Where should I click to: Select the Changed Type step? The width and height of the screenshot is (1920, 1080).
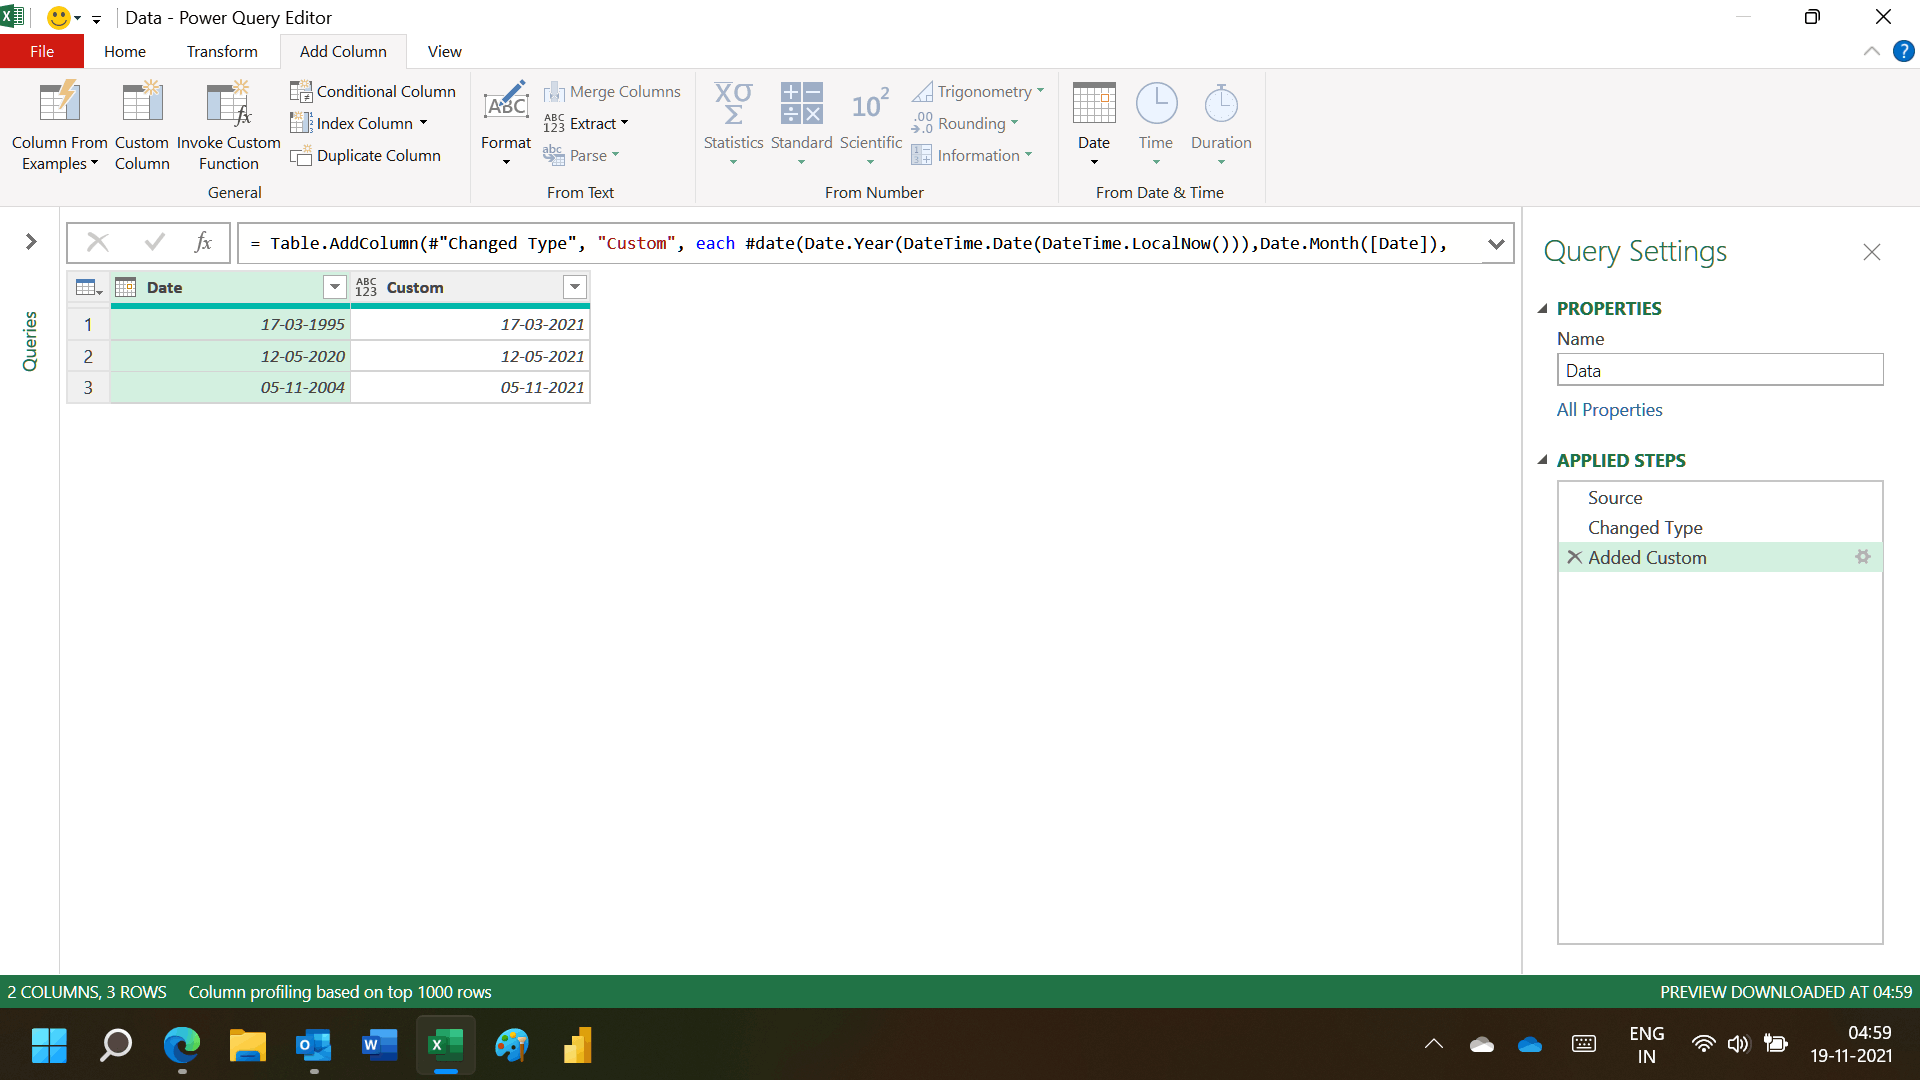[x=1645, y=528]
